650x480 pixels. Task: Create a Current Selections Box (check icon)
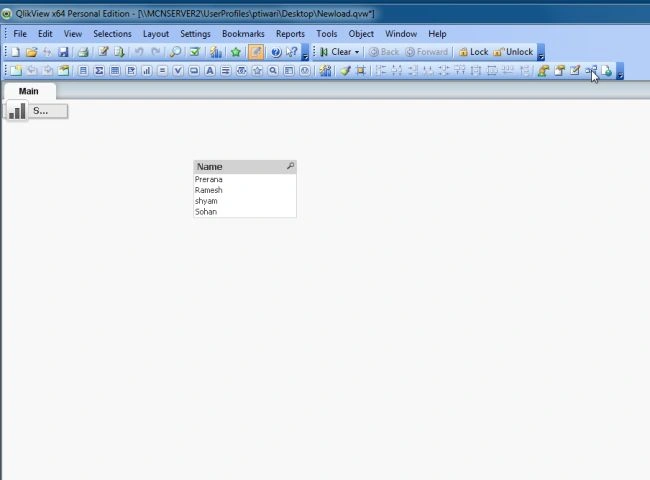tap(178, 71)
